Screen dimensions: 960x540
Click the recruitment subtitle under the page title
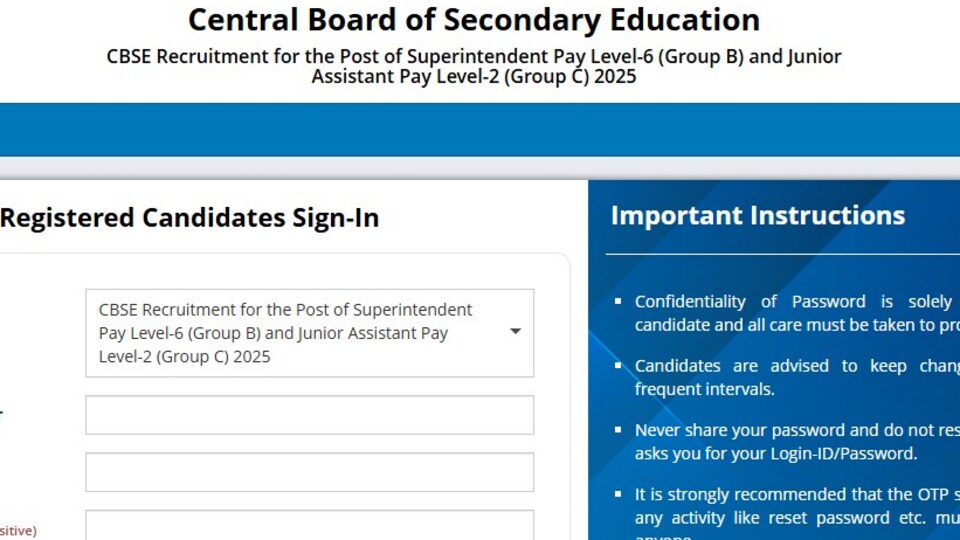[x=474, y=66]
